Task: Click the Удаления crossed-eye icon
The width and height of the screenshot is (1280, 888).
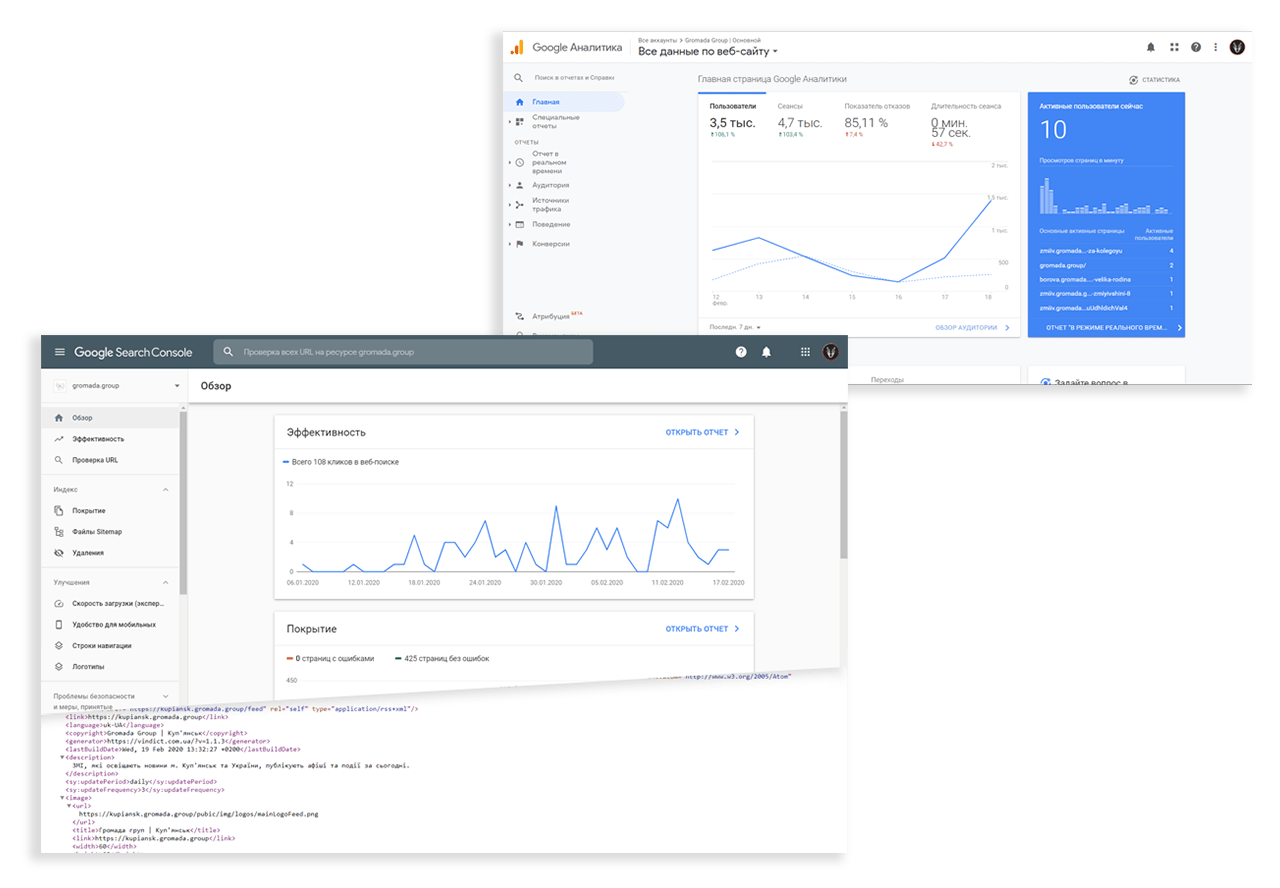Action: (59, 553)
